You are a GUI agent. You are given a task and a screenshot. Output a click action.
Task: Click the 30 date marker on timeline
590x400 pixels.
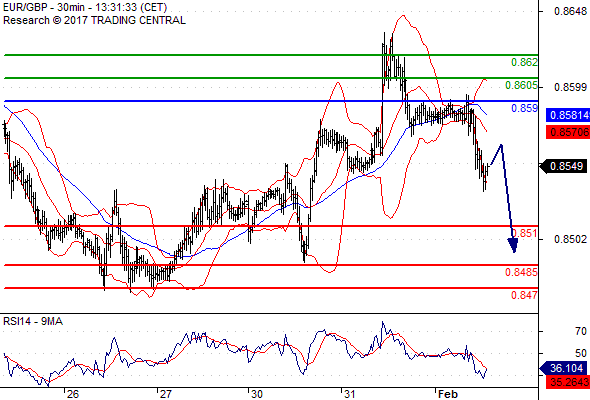[256, 394]
